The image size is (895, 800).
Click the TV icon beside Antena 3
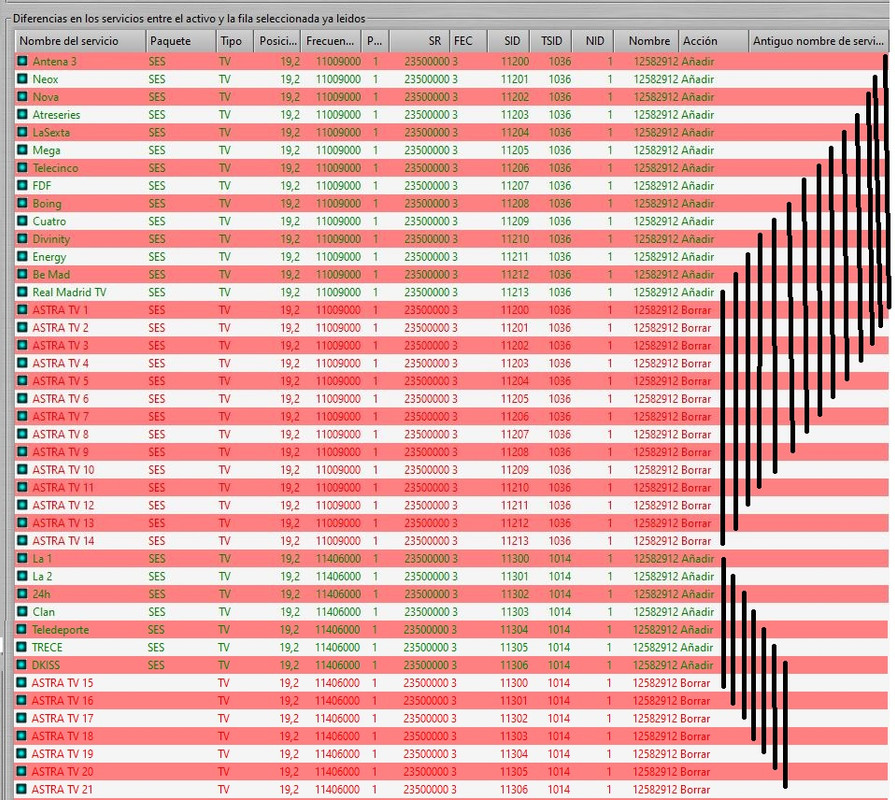(22, 61)
